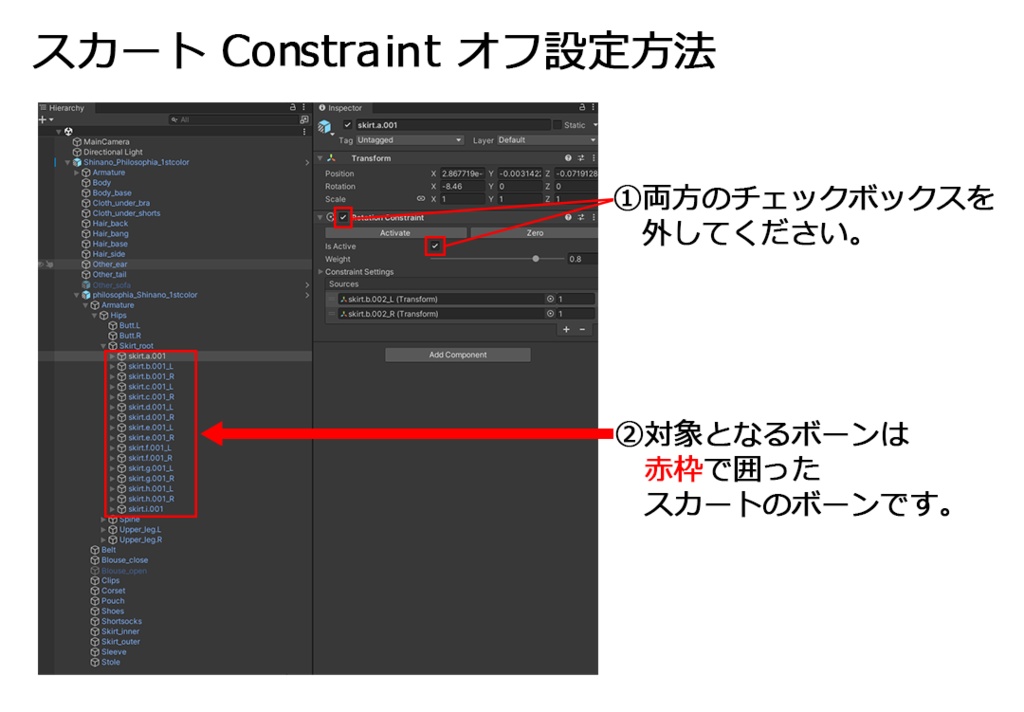The height and width of the screenshot is (712, 1024).
Task: Open prefab arrow for Other_sofa
Action: (x=307, y=285)
